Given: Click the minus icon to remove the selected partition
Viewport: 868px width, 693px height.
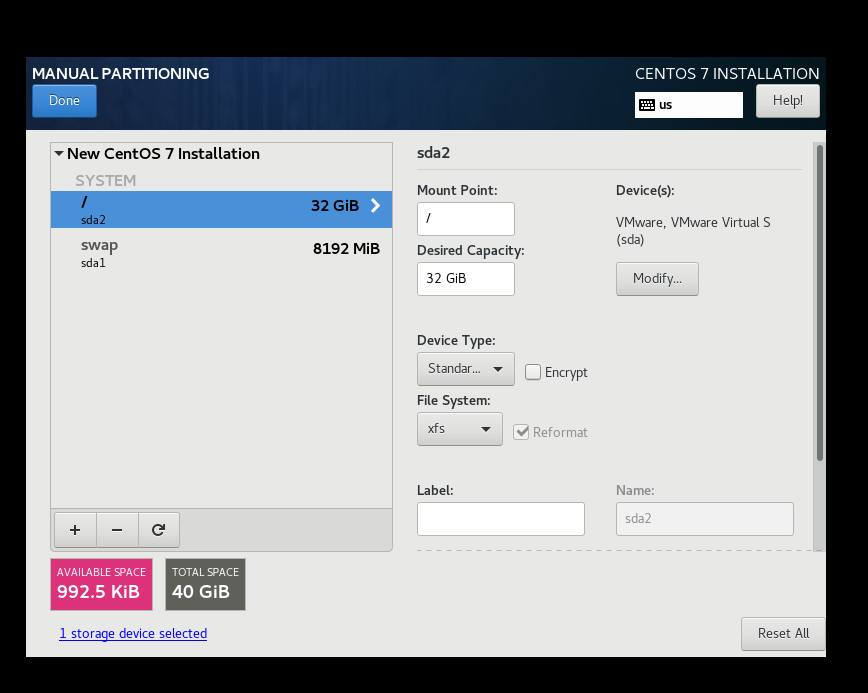Looking at the screenshot, I should coord(117,530).
